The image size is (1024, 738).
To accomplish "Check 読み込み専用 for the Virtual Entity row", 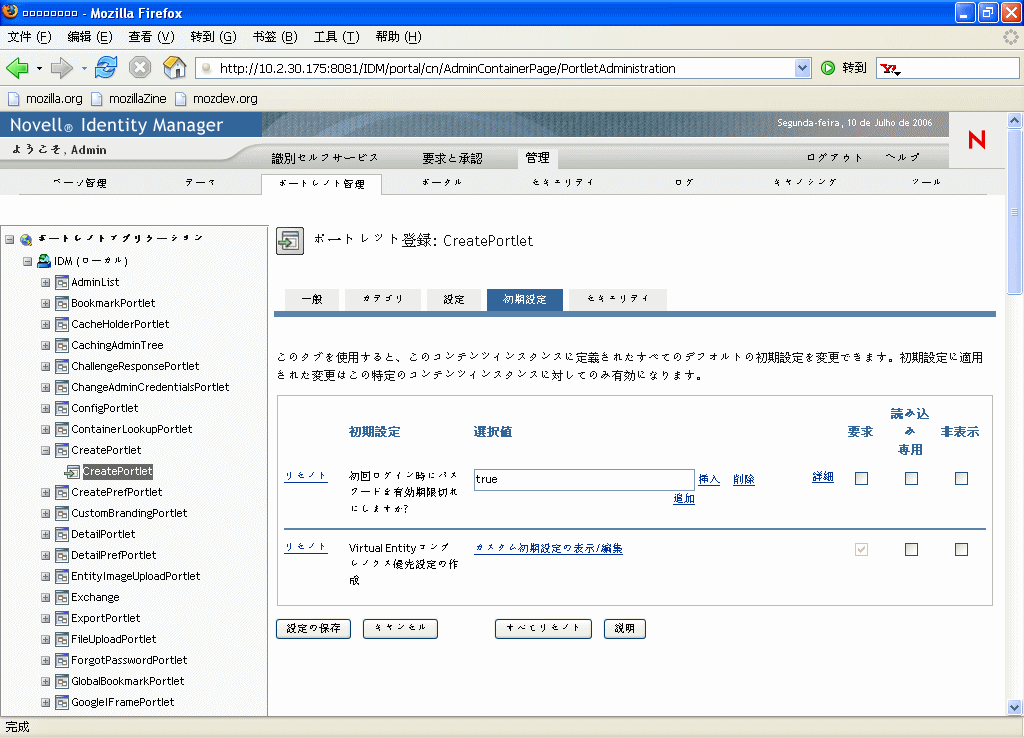I will pos(911,548).
